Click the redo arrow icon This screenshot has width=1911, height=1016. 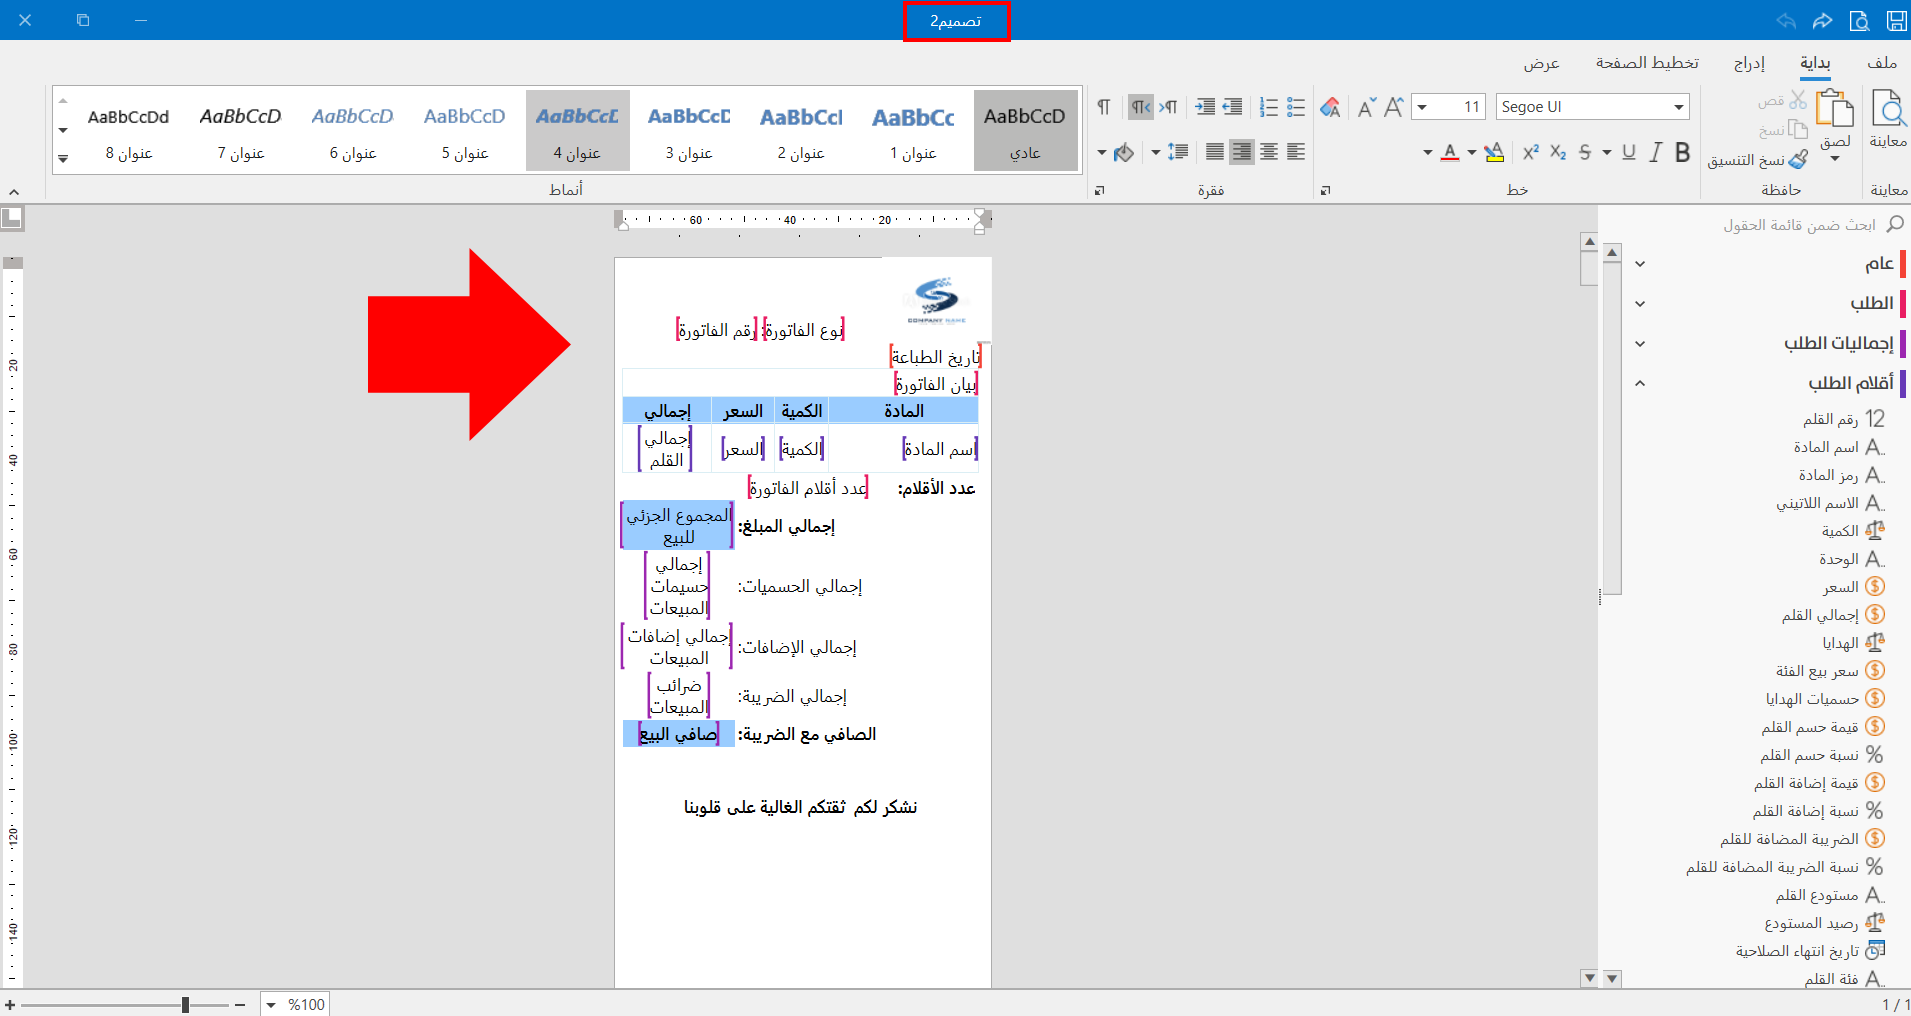coord(1823,20)
